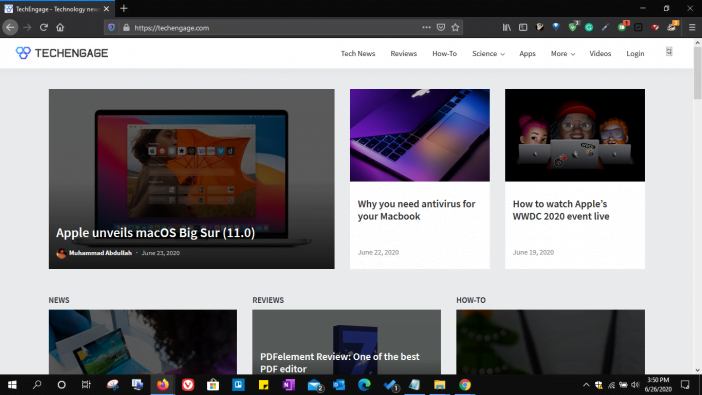The image size is (702, 395).
Task: Click the purple MacBook keyboard thumbnail
Action: [419, 135]
